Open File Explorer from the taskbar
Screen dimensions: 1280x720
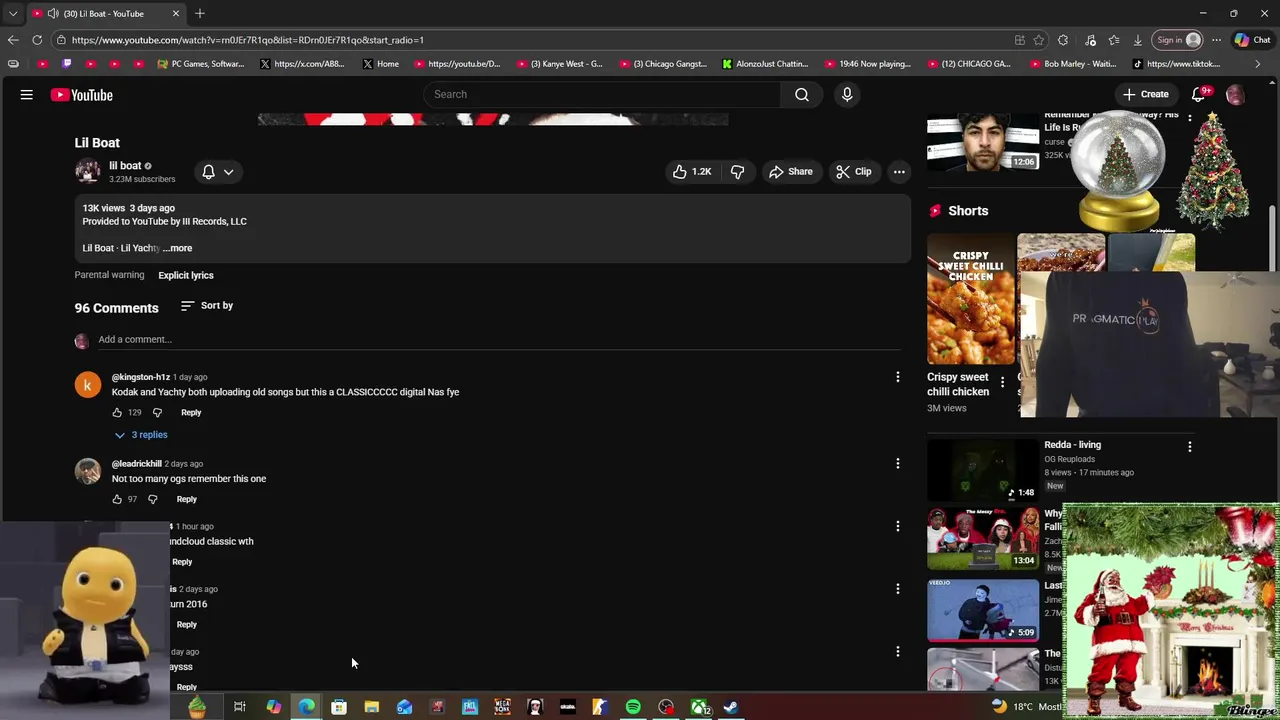click(372, 707)
